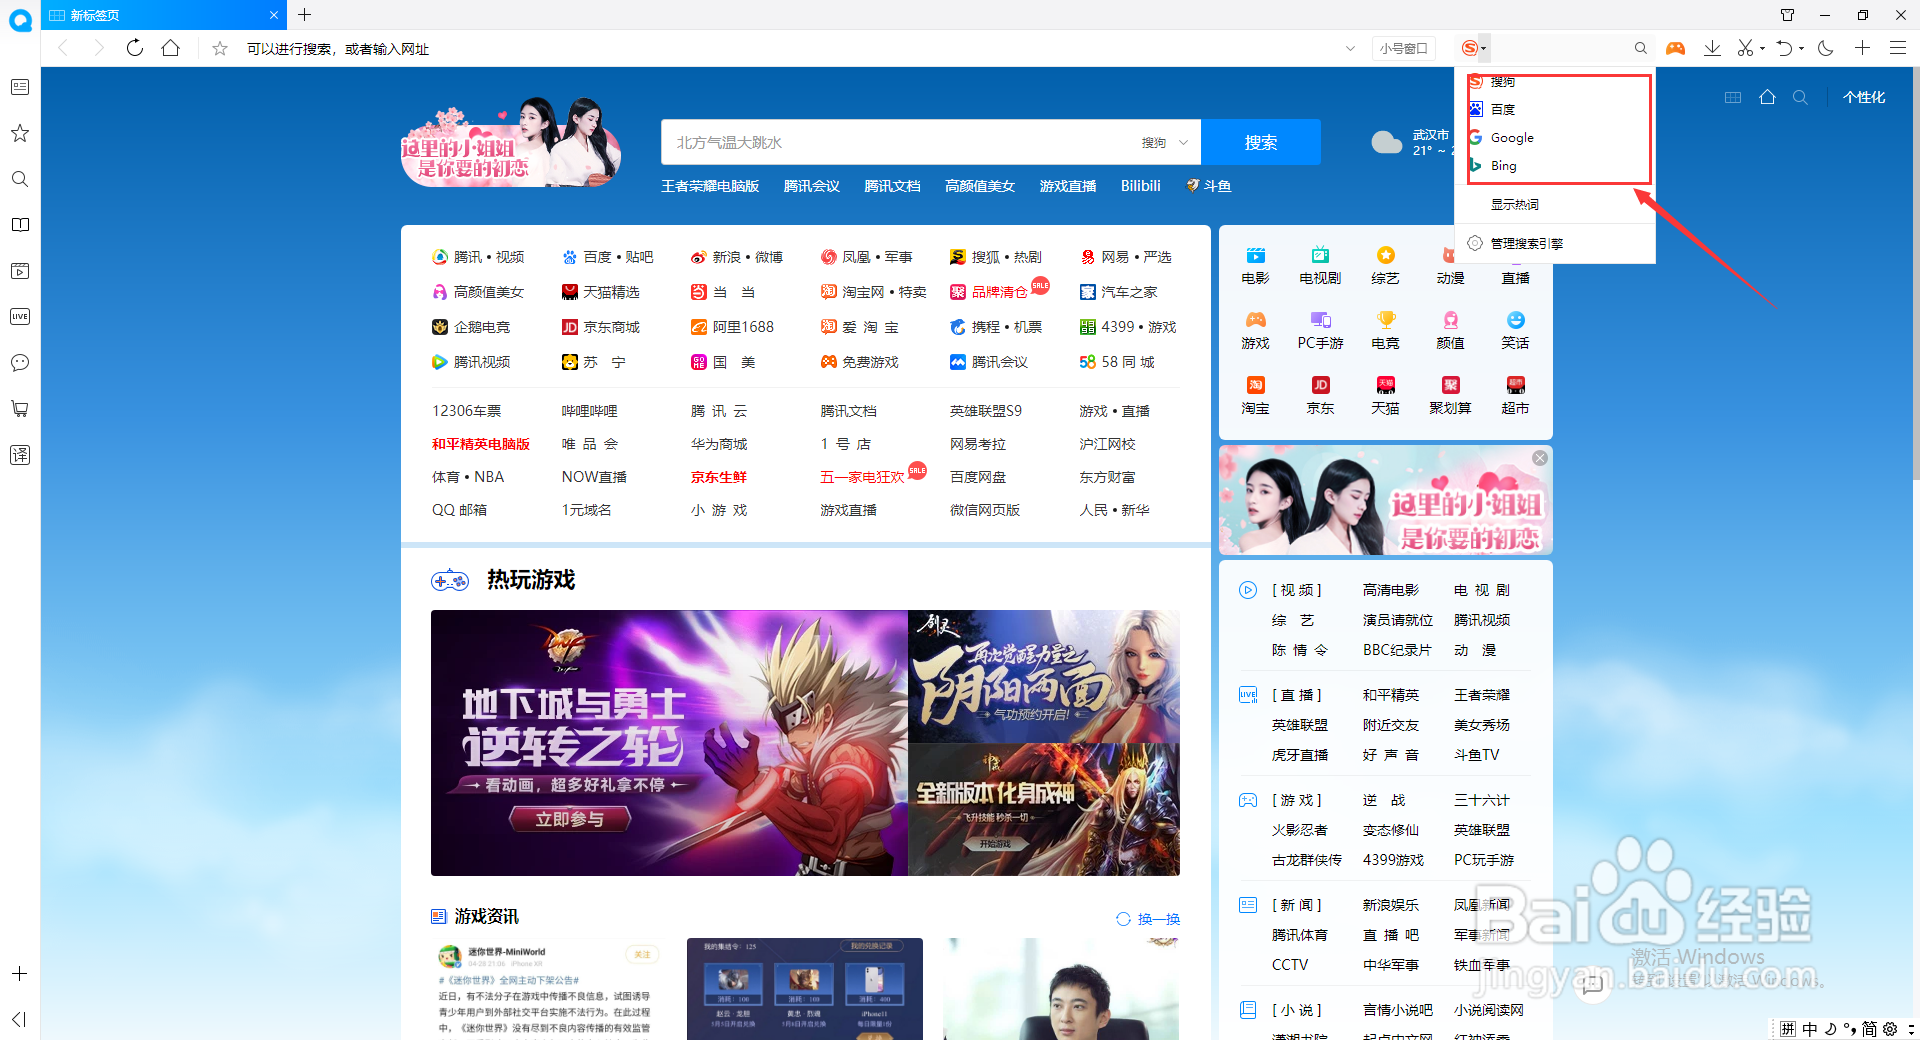Open the 个性化 link

(x=1864, y=97)
